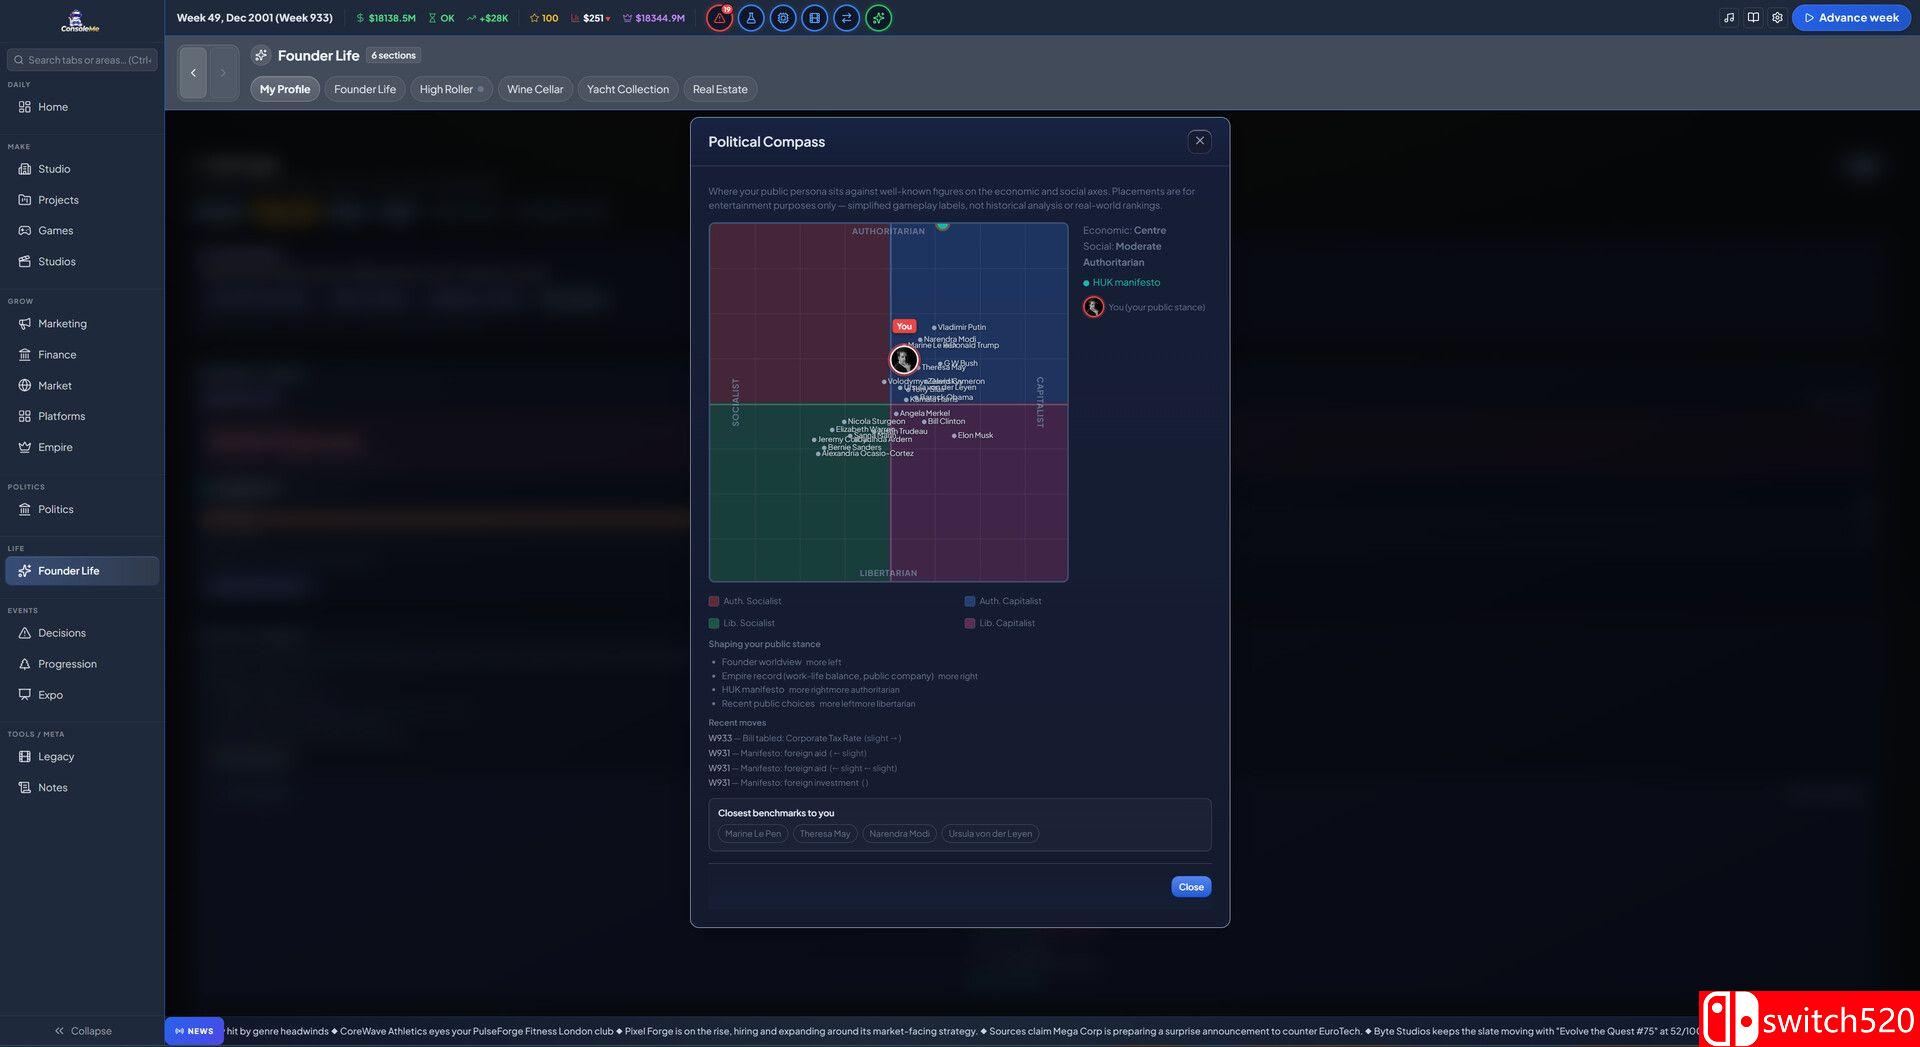
Task: Open Notes in the sidebar
Action: point(82,788)
